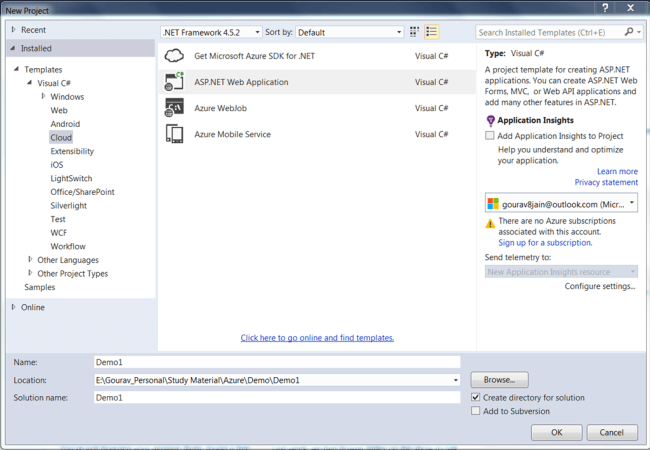Select the Office/SharePoint category

tap(82, 192)
